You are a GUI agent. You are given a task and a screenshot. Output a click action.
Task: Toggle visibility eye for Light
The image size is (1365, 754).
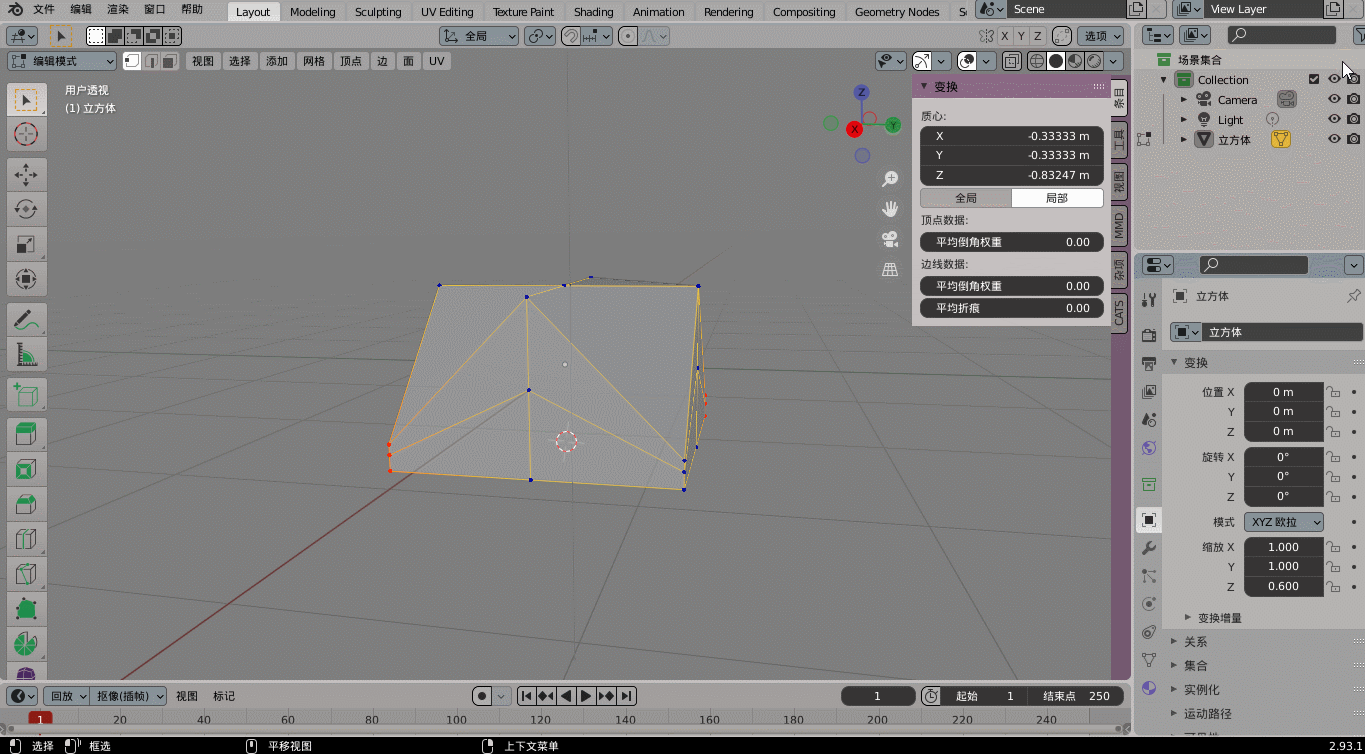pyautogui.click(x=1334, y=119)
